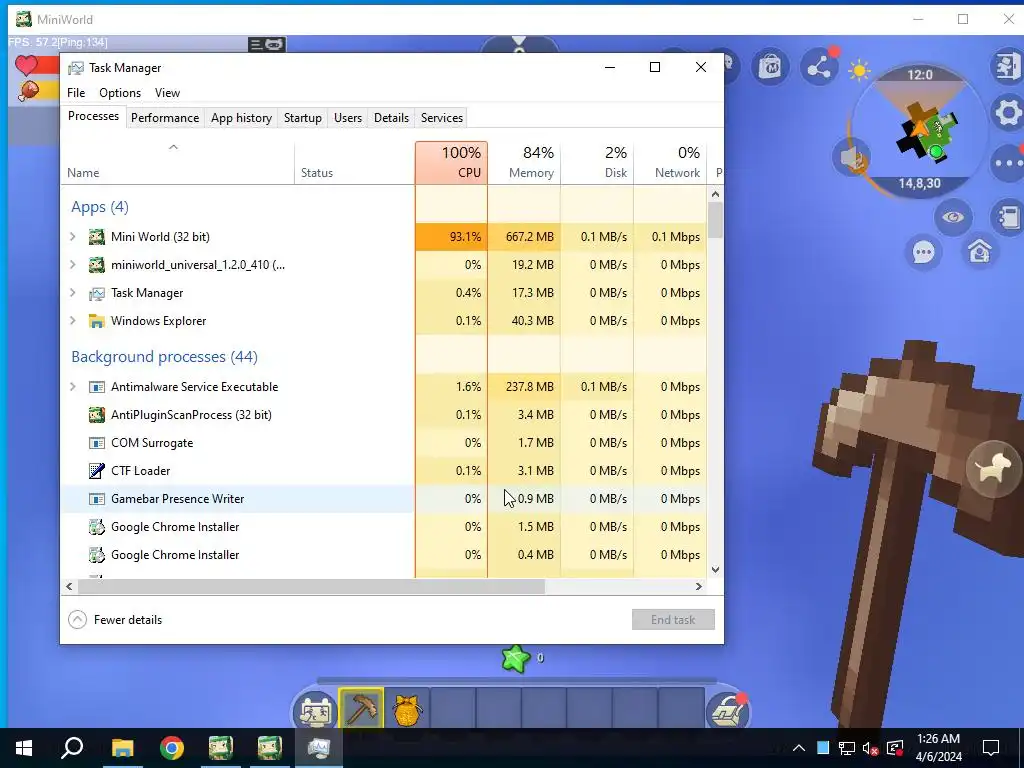Expand the miniworld_universal_1.2.0_410 row
The height and width of the screenshot is (768, 1024).
[72, 264]
